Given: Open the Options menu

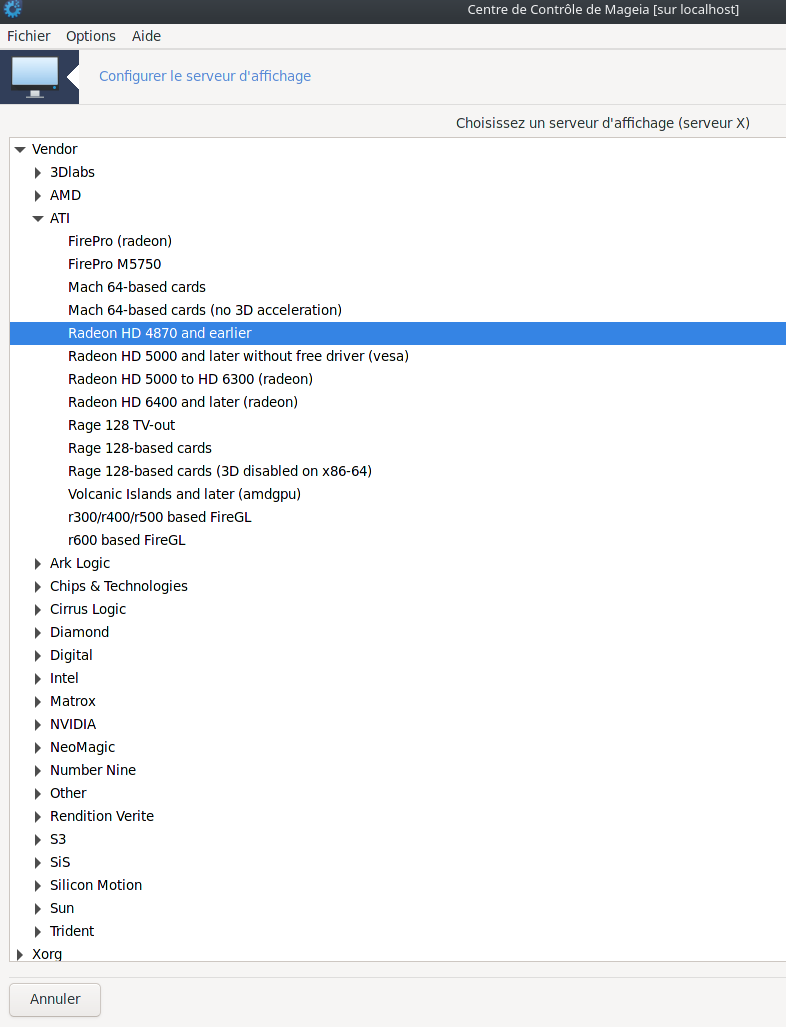Looking at the screenshot, I should pyautogui.click(x=90, y=36).
